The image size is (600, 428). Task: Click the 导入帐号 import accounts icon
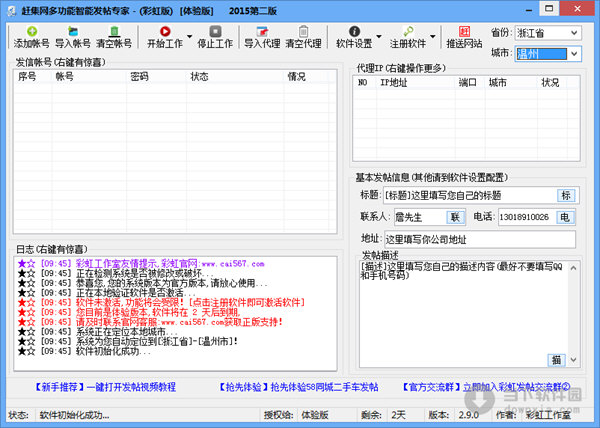(73, 32)
